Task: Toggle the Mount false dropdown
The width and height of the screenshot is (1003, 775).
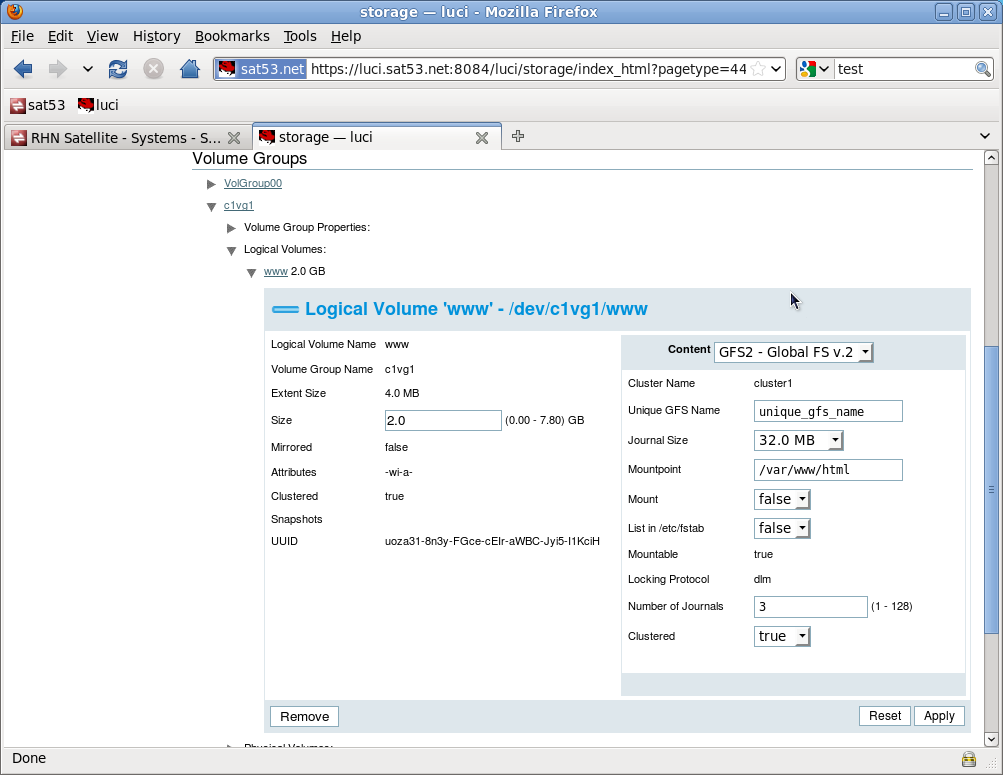Action: (x=782, y=499)
